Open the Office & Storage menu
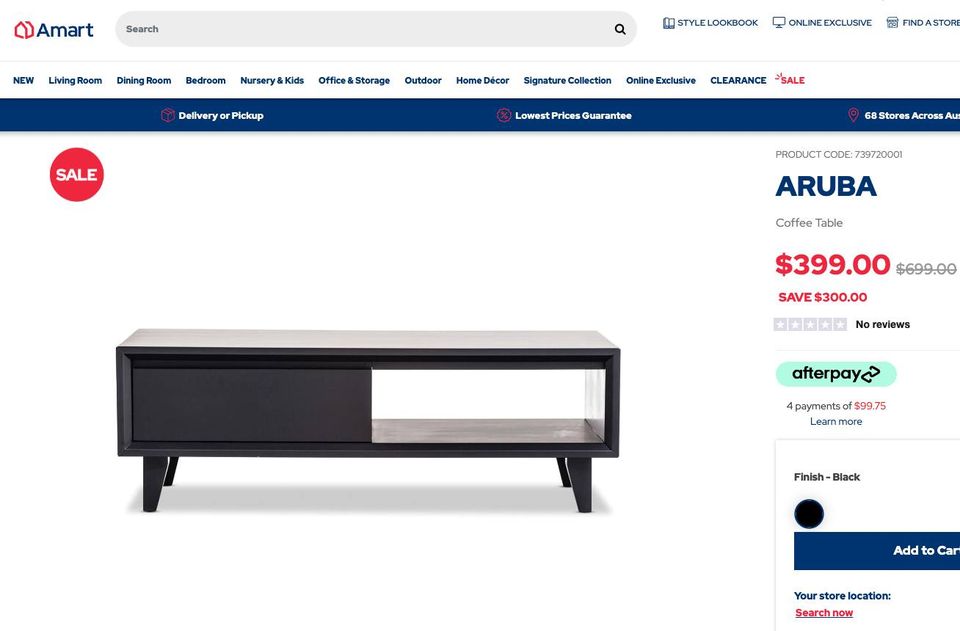 coord(354,80)
